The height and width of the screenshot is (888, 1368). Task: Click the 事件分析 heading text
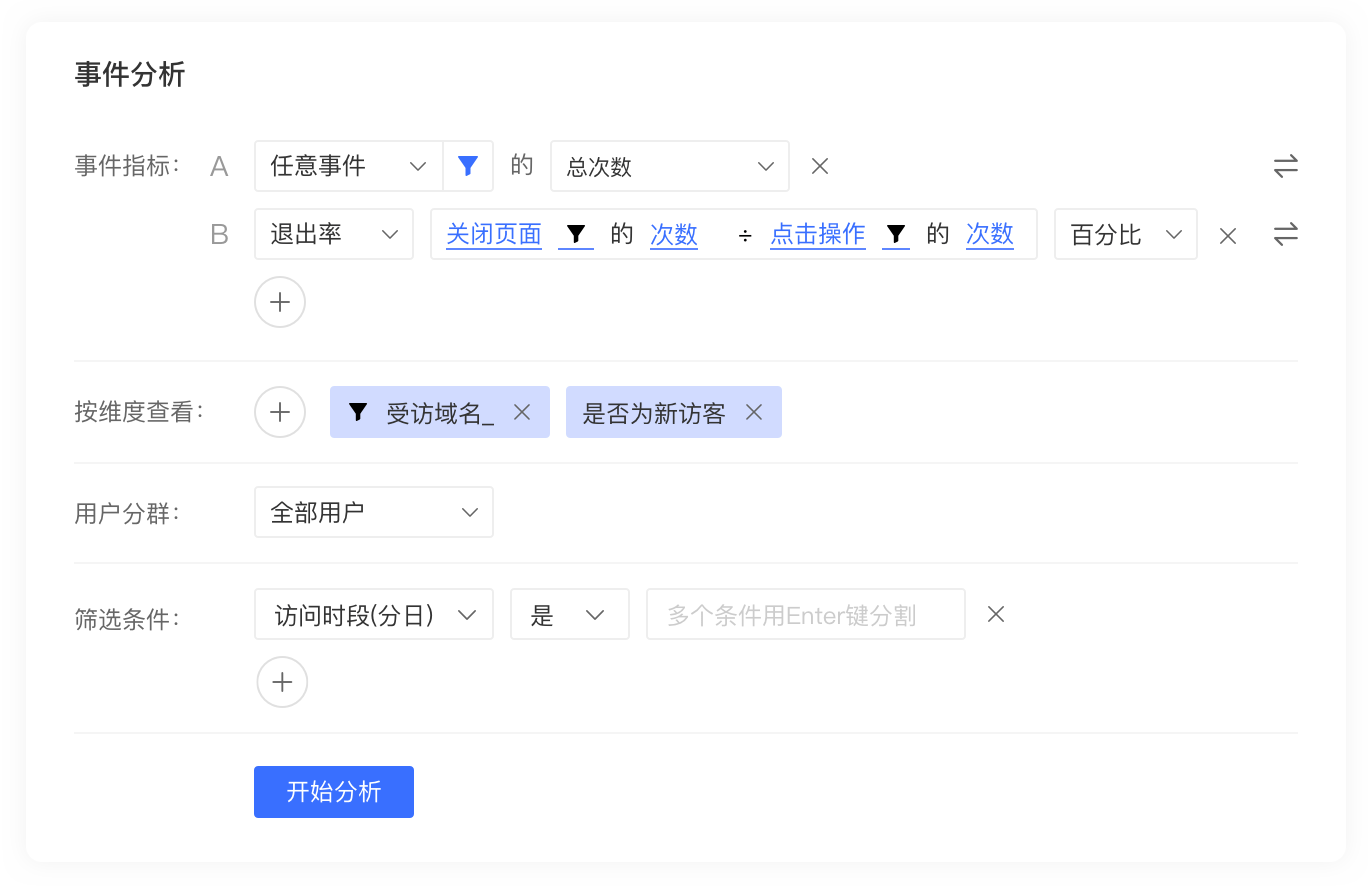[130, 75]
